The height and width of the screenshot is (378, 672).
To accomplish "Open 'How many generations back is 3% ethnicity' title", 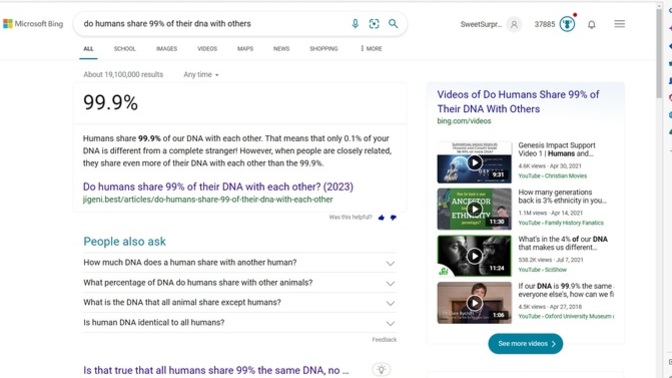I will point(562,196).
